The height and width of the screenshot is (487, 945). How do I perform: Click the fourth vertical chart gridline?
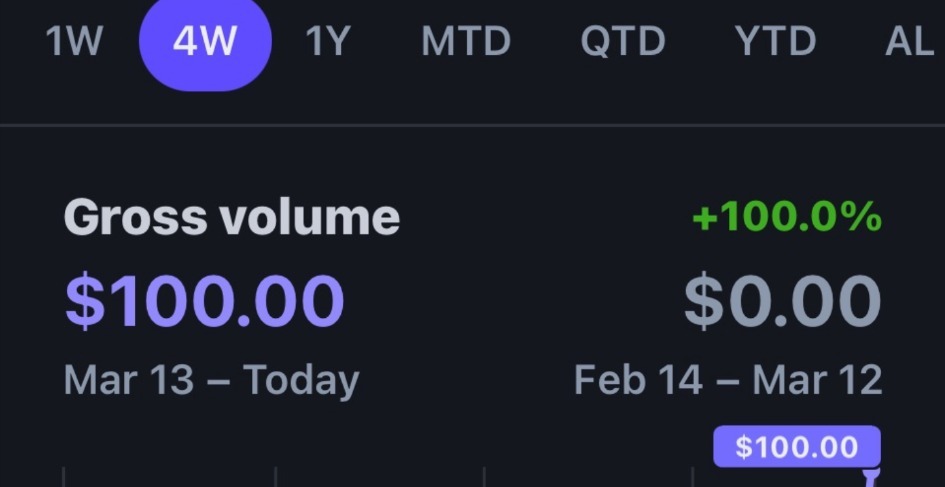pyautogui.click(x=694, y=476)
